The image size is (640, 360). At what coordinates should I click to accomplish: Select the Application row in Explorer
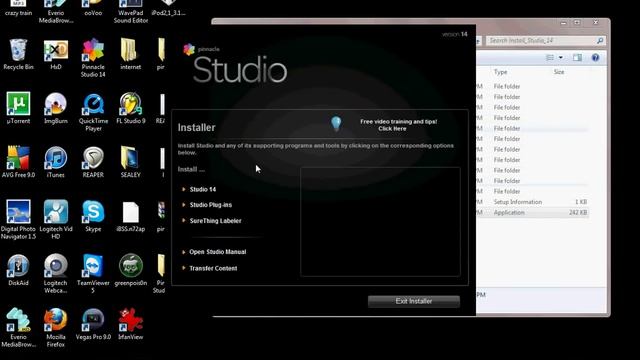pyautogui.click(x=532, y=213)
